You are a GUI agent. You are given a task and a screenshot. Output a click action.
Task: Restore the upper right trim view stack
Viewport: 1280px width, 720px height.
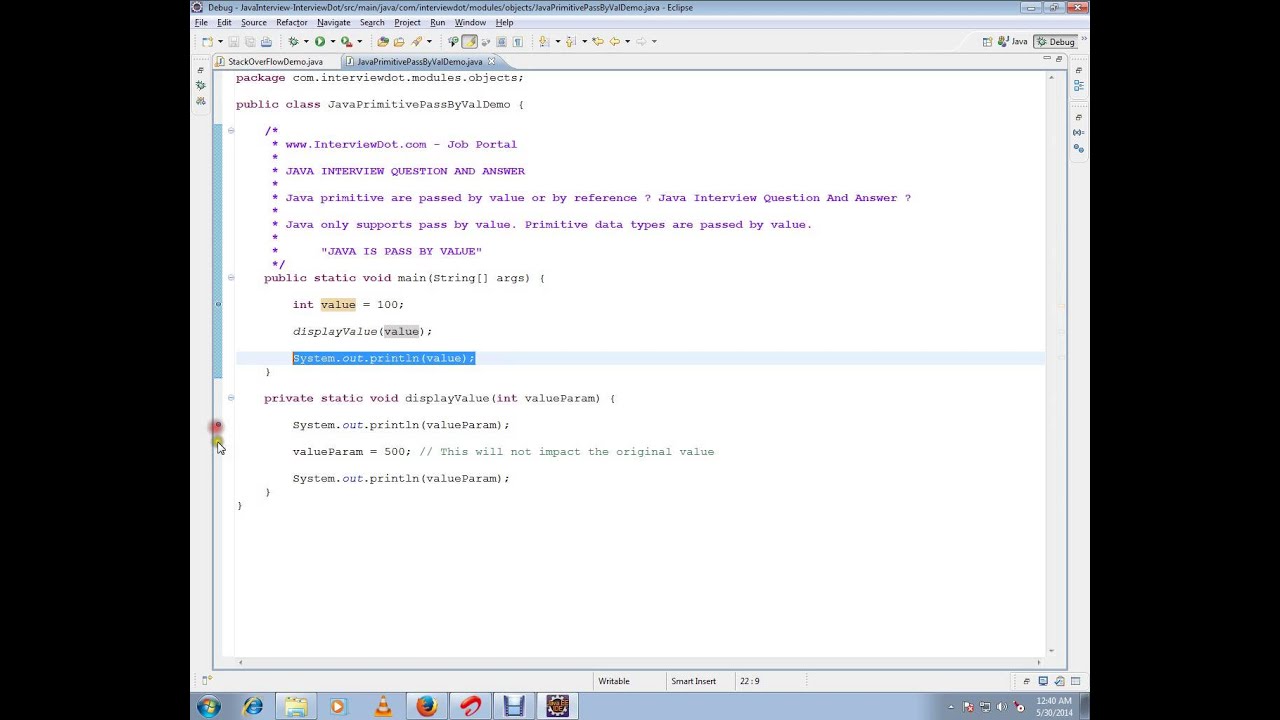tap(1078, 71)
